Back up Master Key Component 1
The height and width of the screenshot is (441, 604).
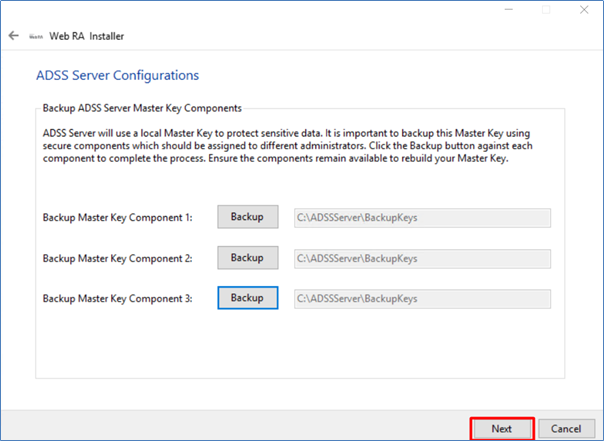click(248, 217)
